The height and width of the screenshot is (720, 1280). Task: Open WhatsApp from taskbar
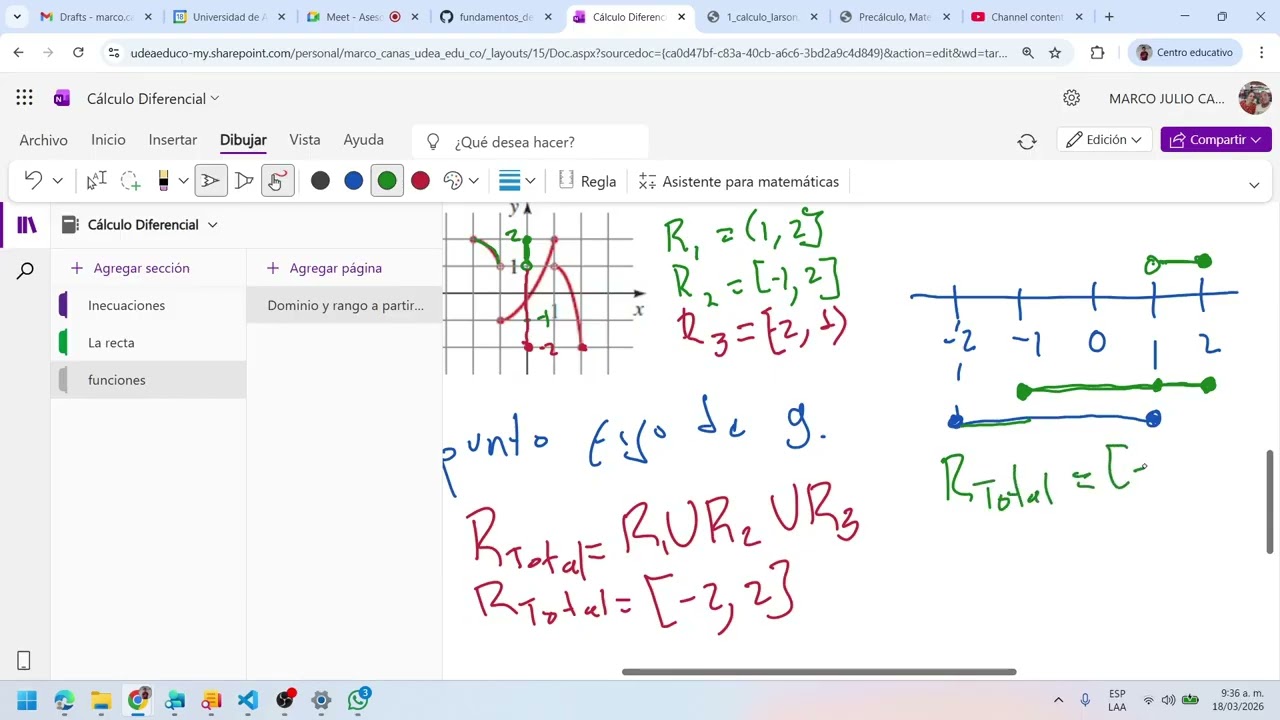pos(358,700)
